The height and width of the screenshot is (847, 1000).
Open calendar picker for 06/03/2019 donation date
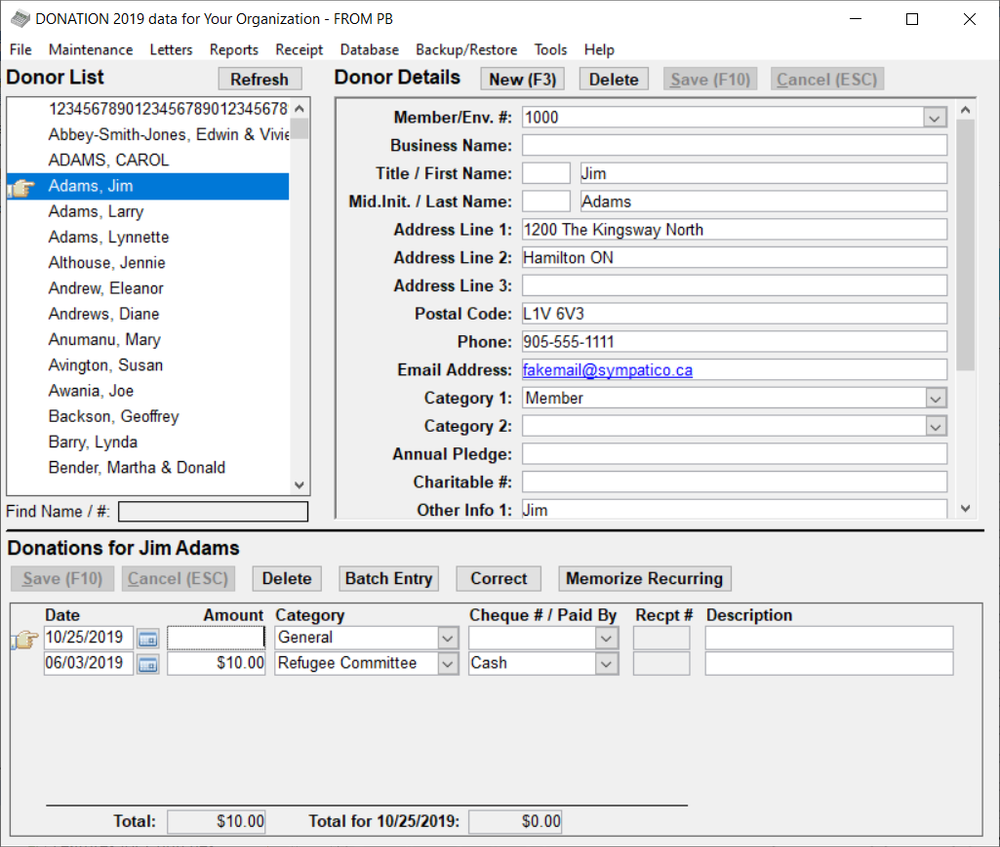(x=148, y=664)
